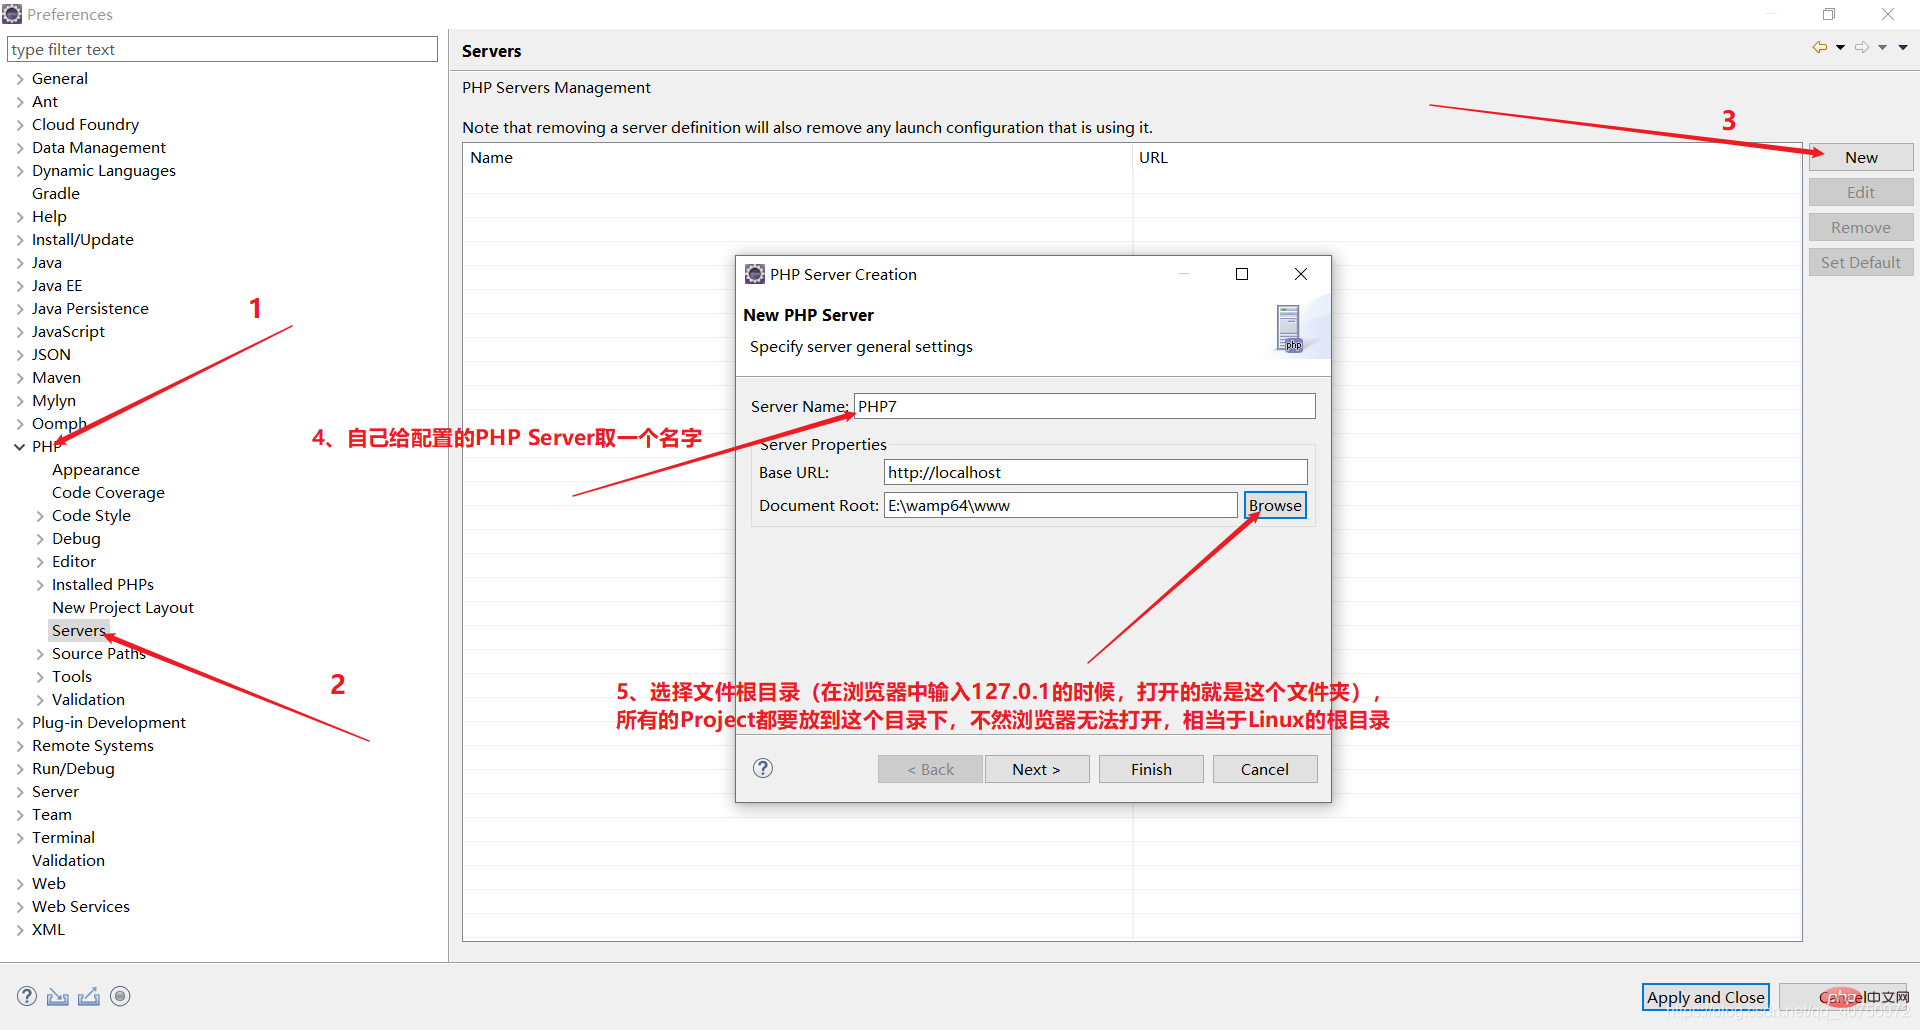Expand the Web Services node
Viewport: 1920px width, 1030px height.
point(20,907)
